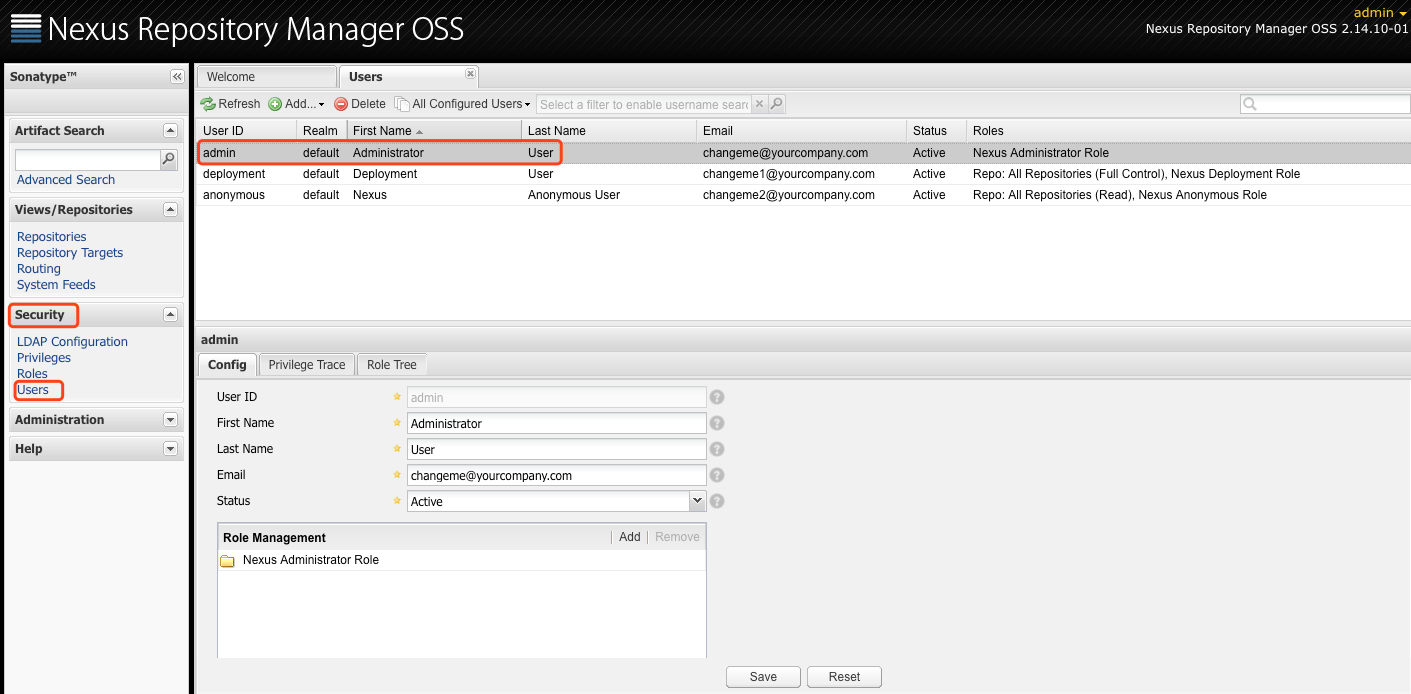Sort by the Roles column header
Screen dimensions: 1411x694
click(x=1188, y=131)
